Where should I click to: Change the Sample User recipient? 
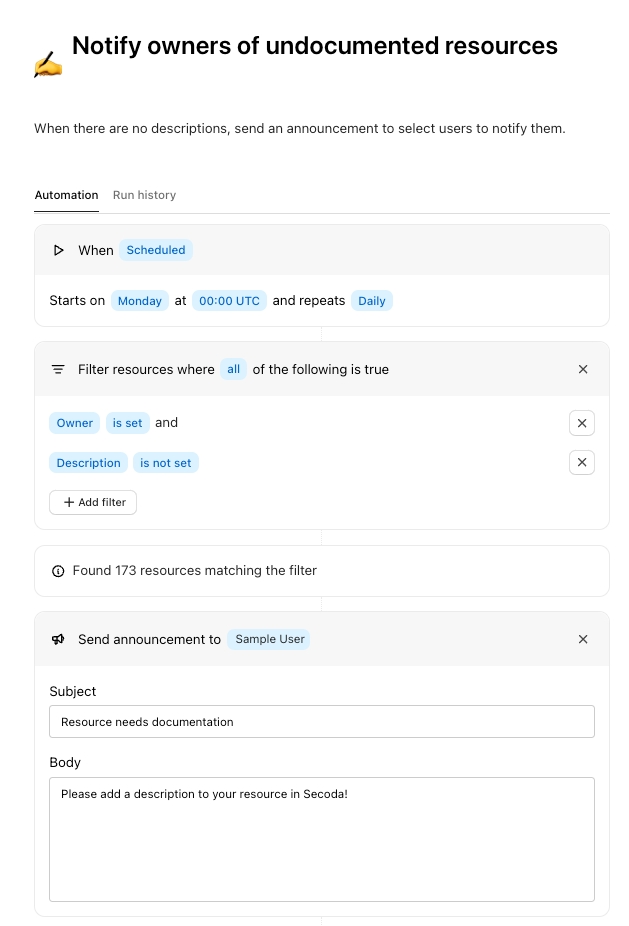(269, 639)
